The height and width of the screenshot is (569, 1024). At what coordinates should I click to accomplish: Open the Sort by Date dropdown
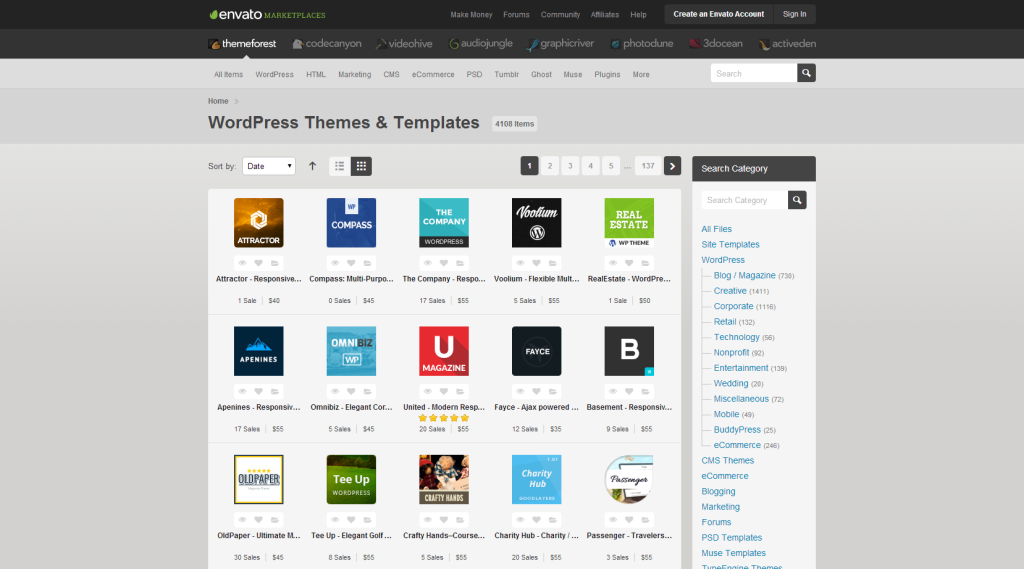coord(268,166)
